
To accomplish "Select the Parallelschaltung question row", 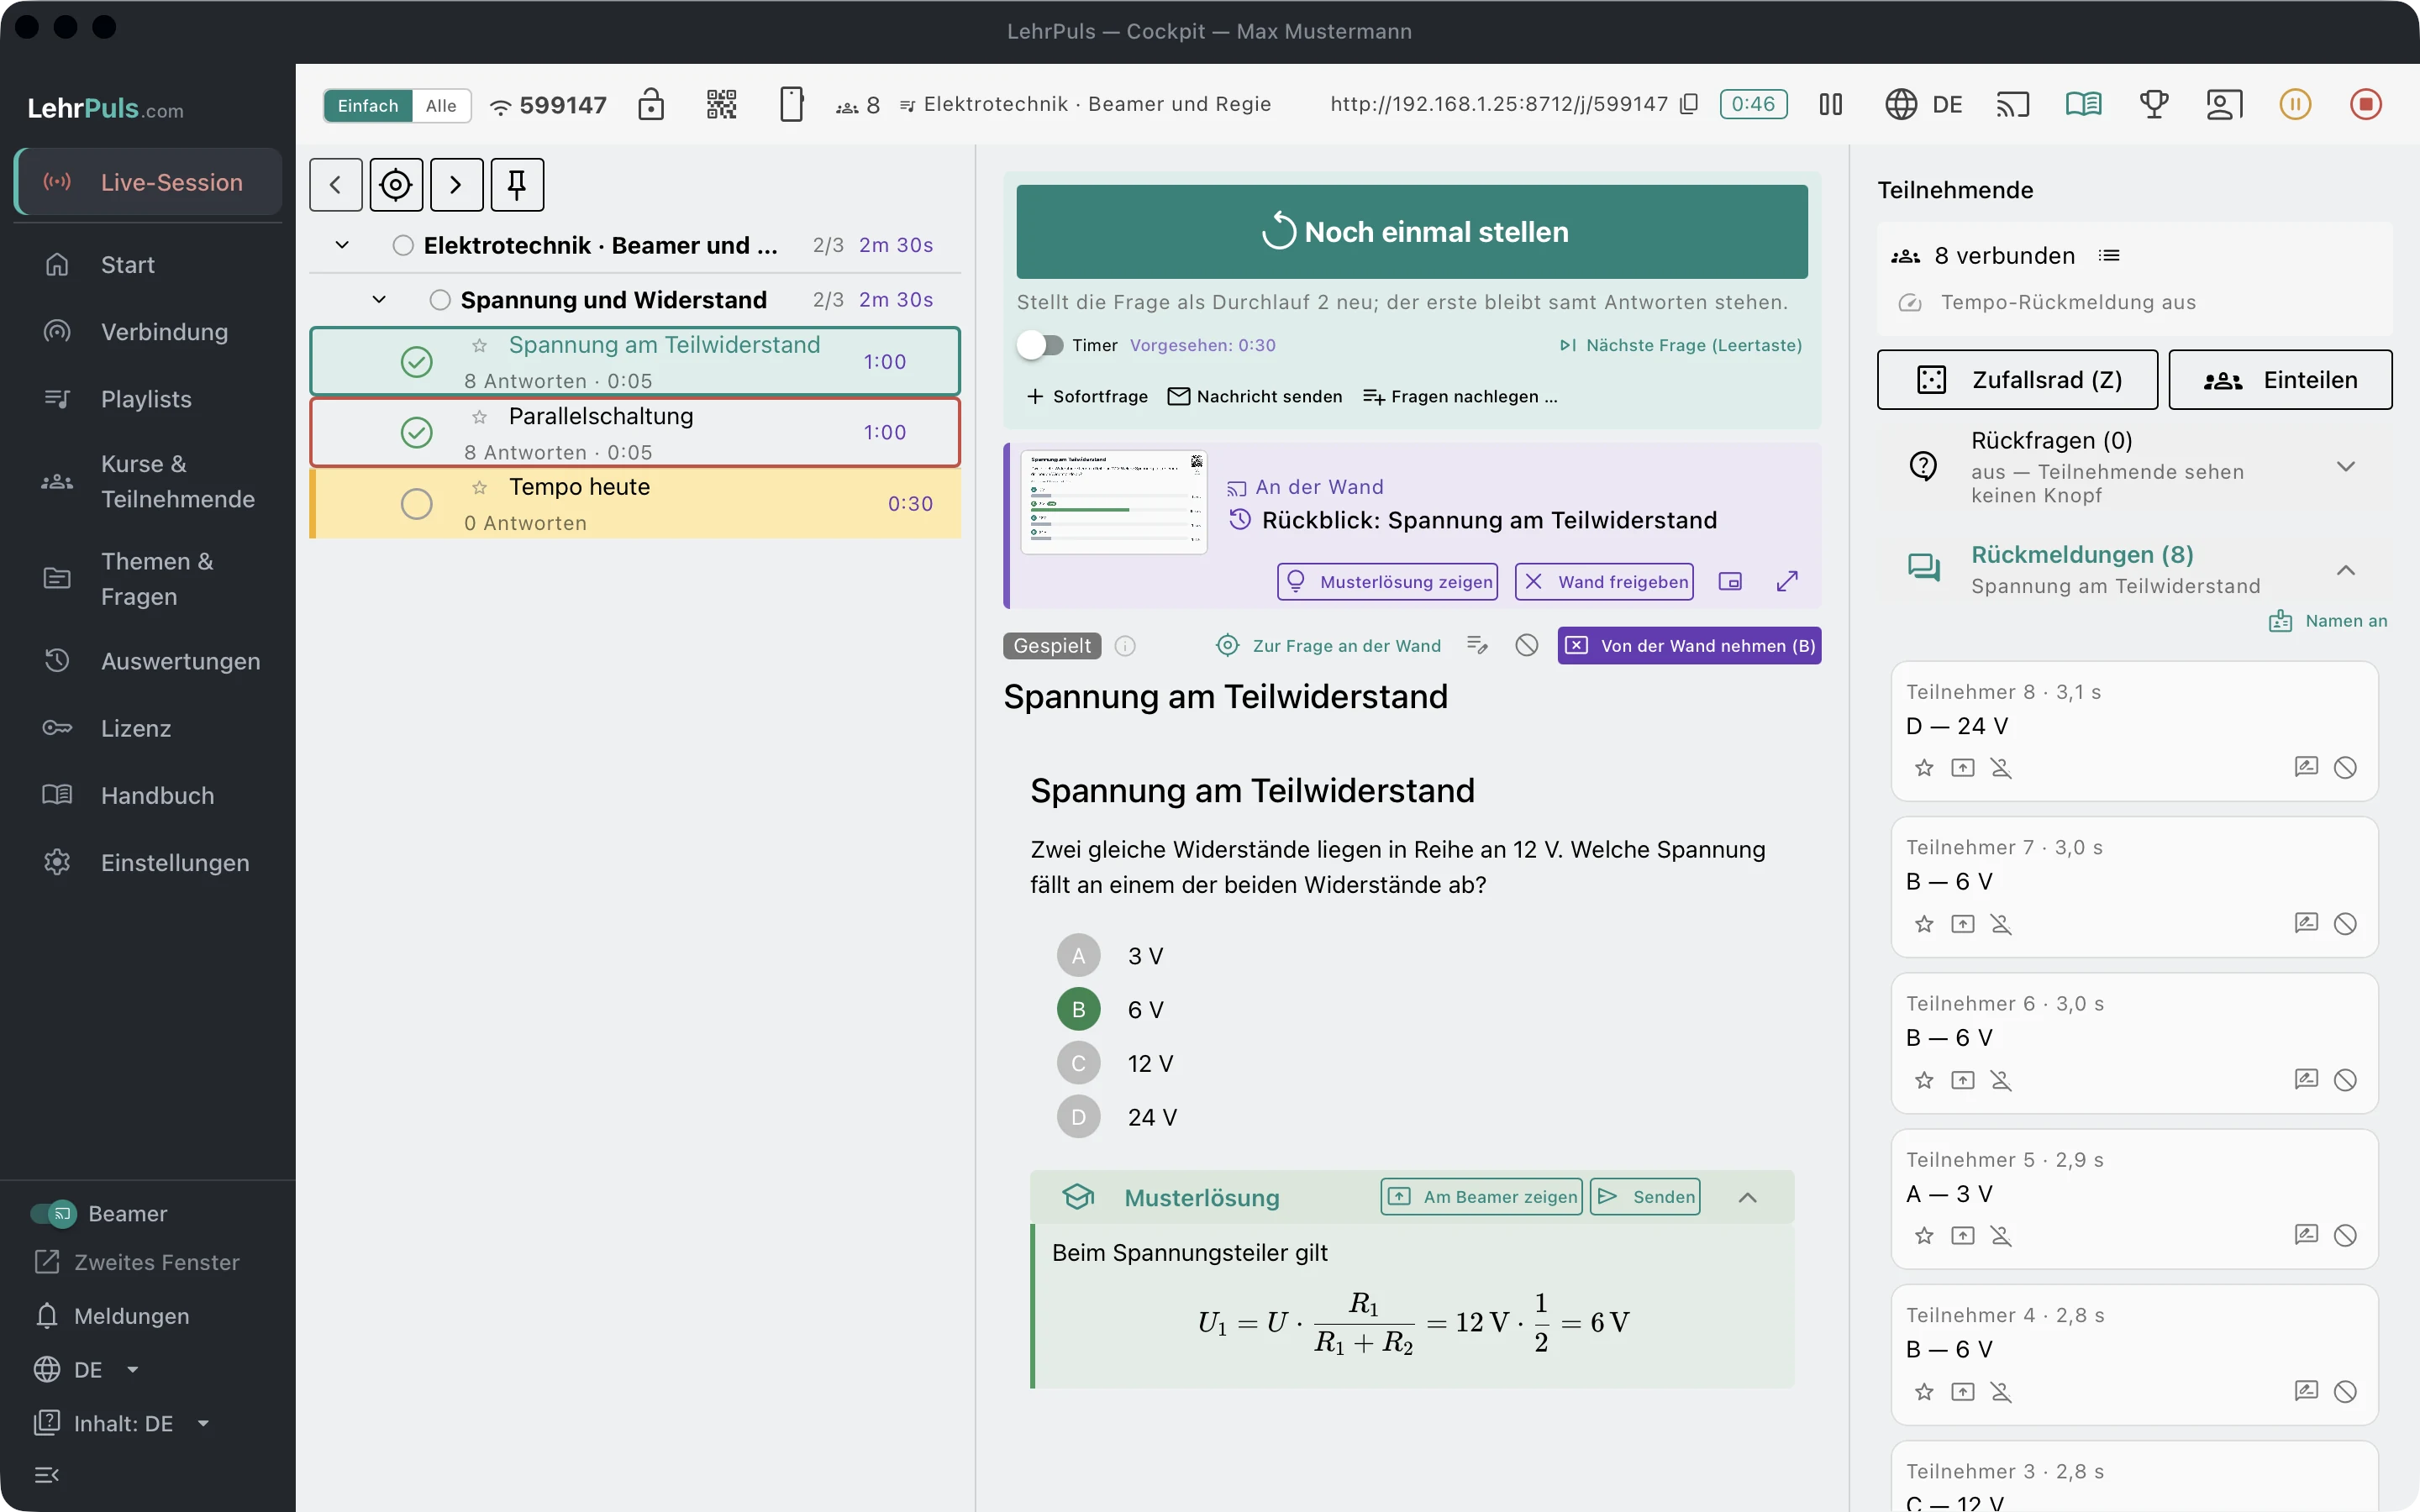I will click(x=635, y=433).
